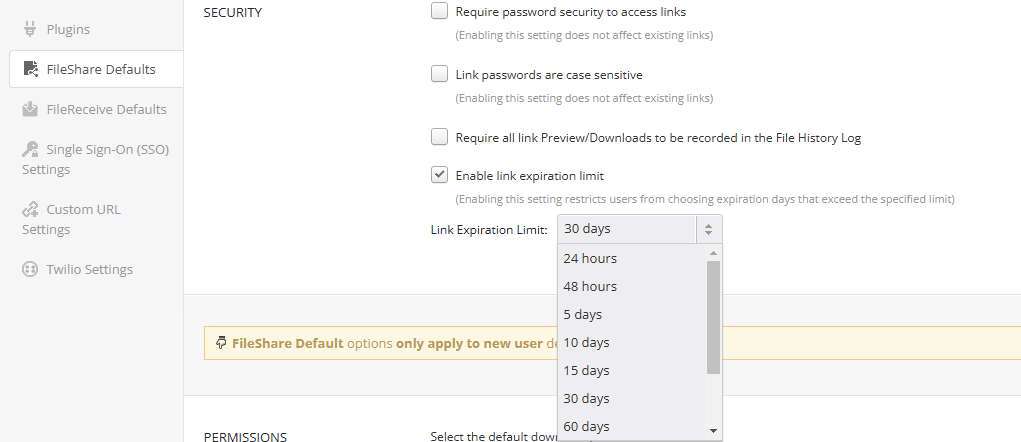Click the dropdown list scrollbar thumb

[x=713, y=318]
